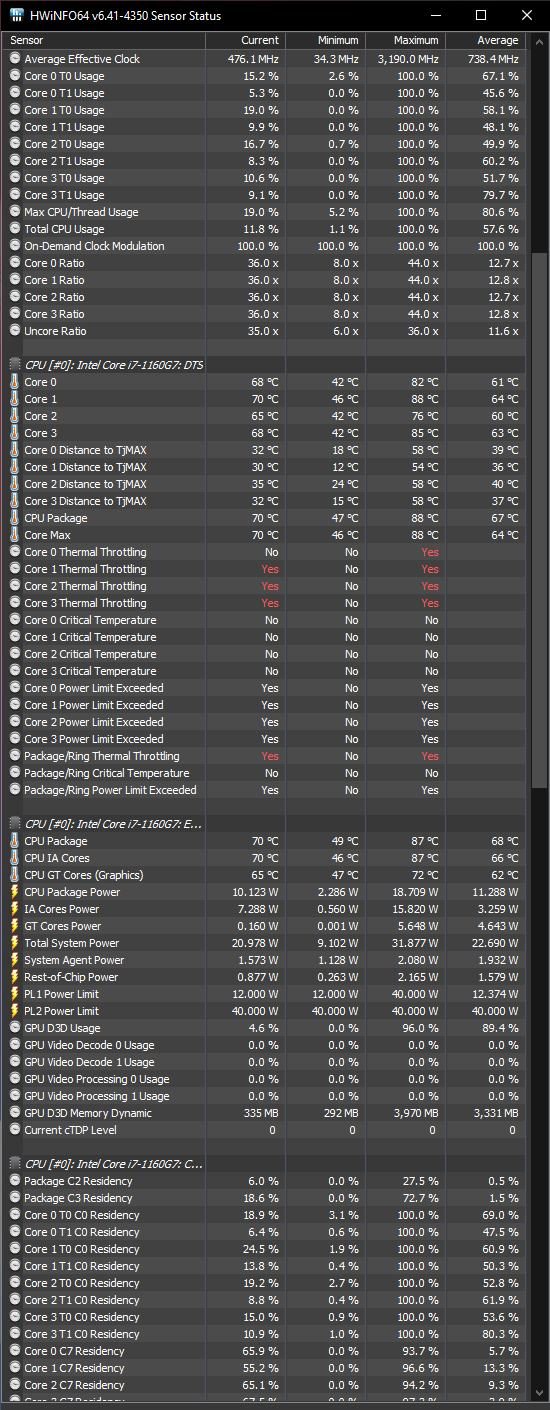Screen dimensions: 550x1410
Task: Click icon beside GPU D3D Usage
Action: coord(14,1028)
